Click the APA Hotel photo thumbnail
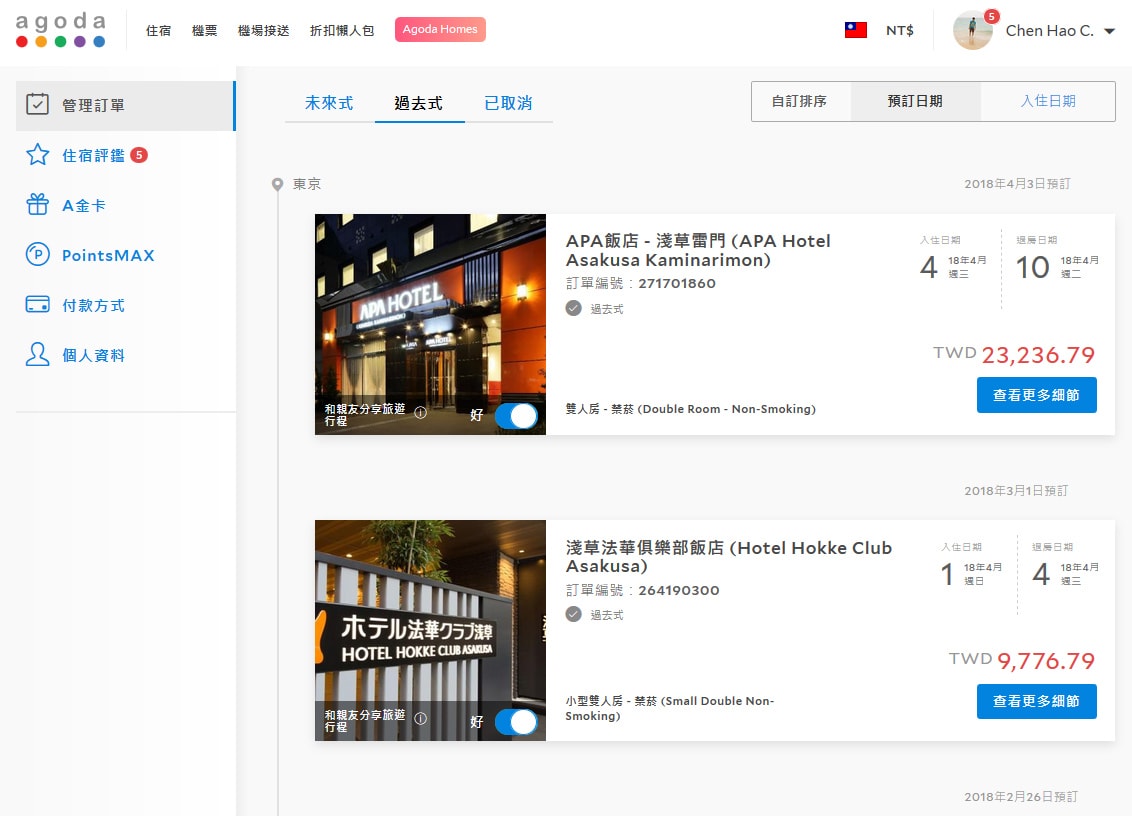This screenshot has height=816, width=1132. 430,324
